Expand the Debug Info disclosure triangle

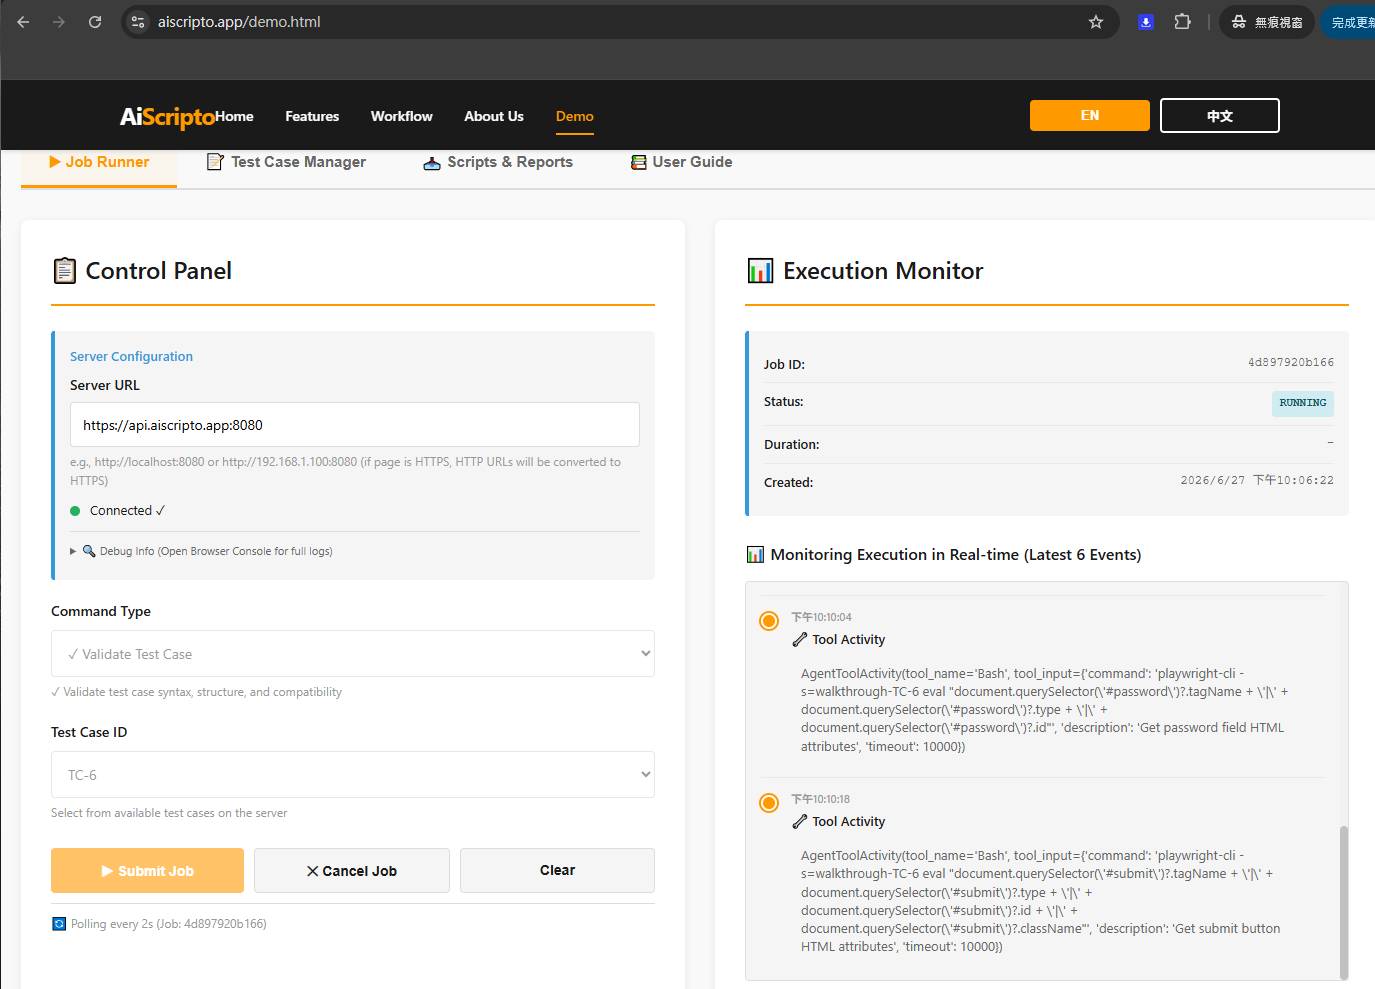pos(73,551)
